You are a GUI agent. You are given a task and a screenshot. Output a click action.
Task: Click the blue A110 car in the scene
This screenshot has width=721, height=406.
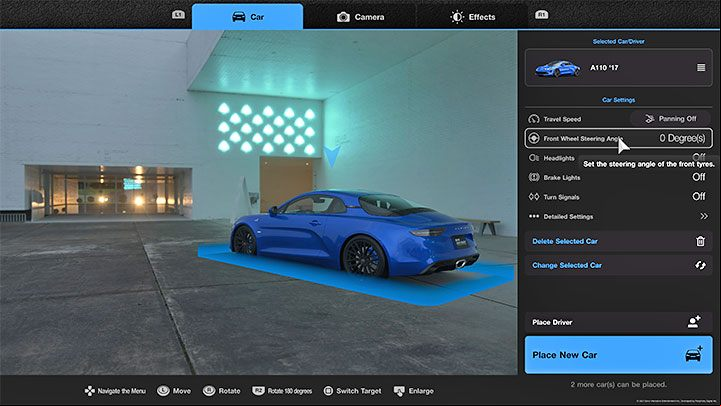pyautogui.click(x=354, y=234)
